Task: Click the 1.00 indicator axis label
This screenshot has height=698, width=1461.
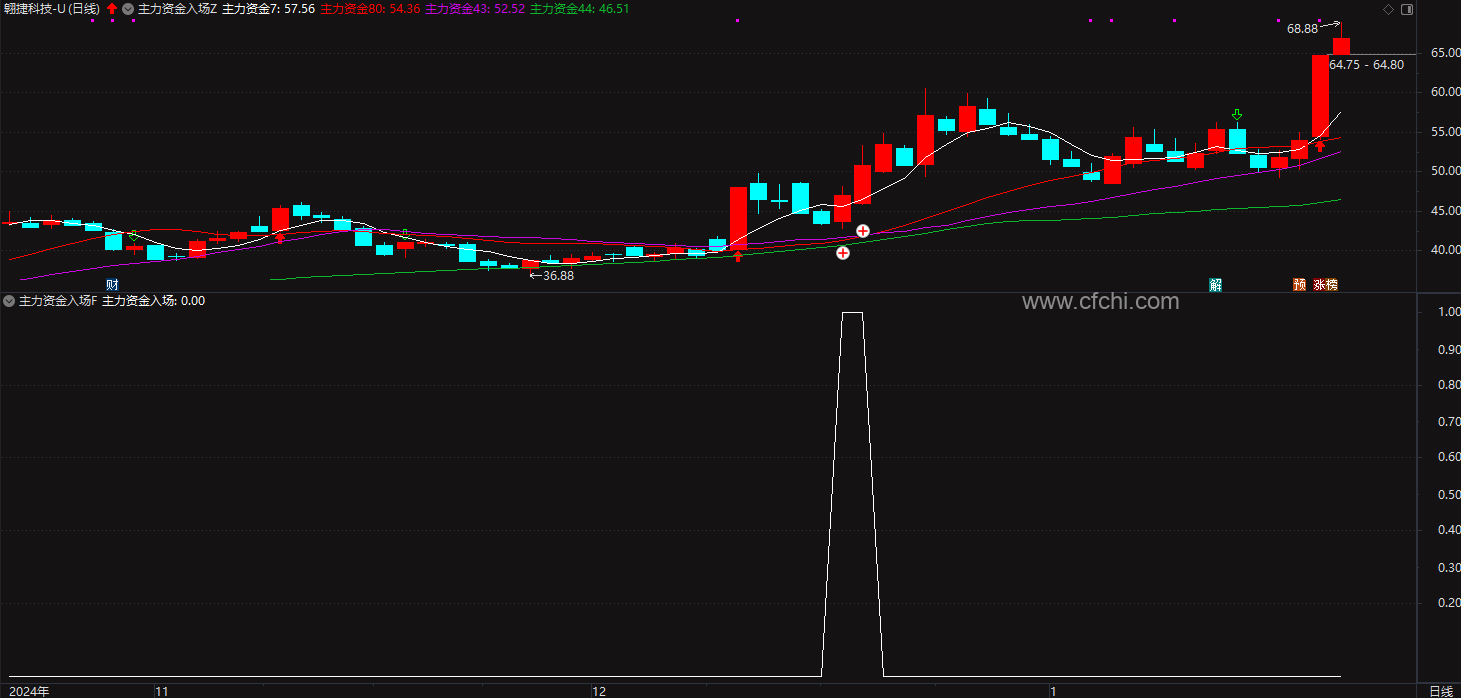Action: [1448, 313]
